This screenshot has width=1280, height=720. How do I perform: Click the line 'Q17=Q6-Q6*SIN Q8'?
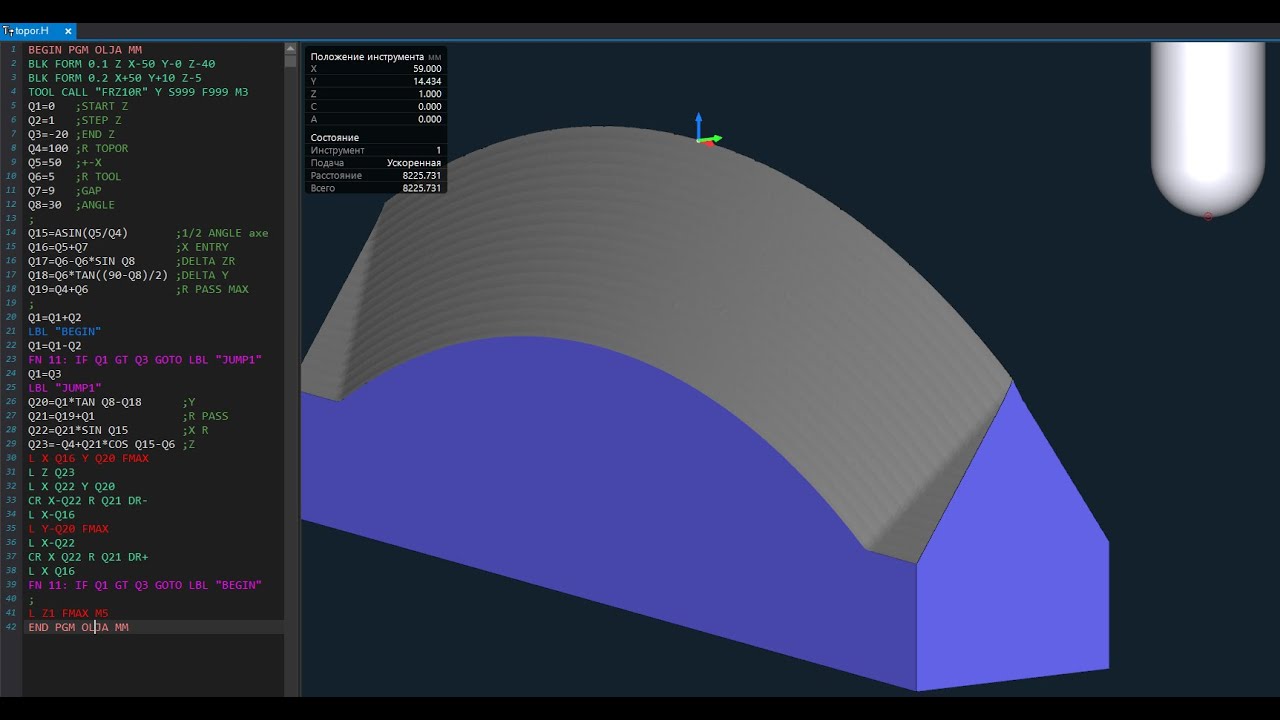131,261
